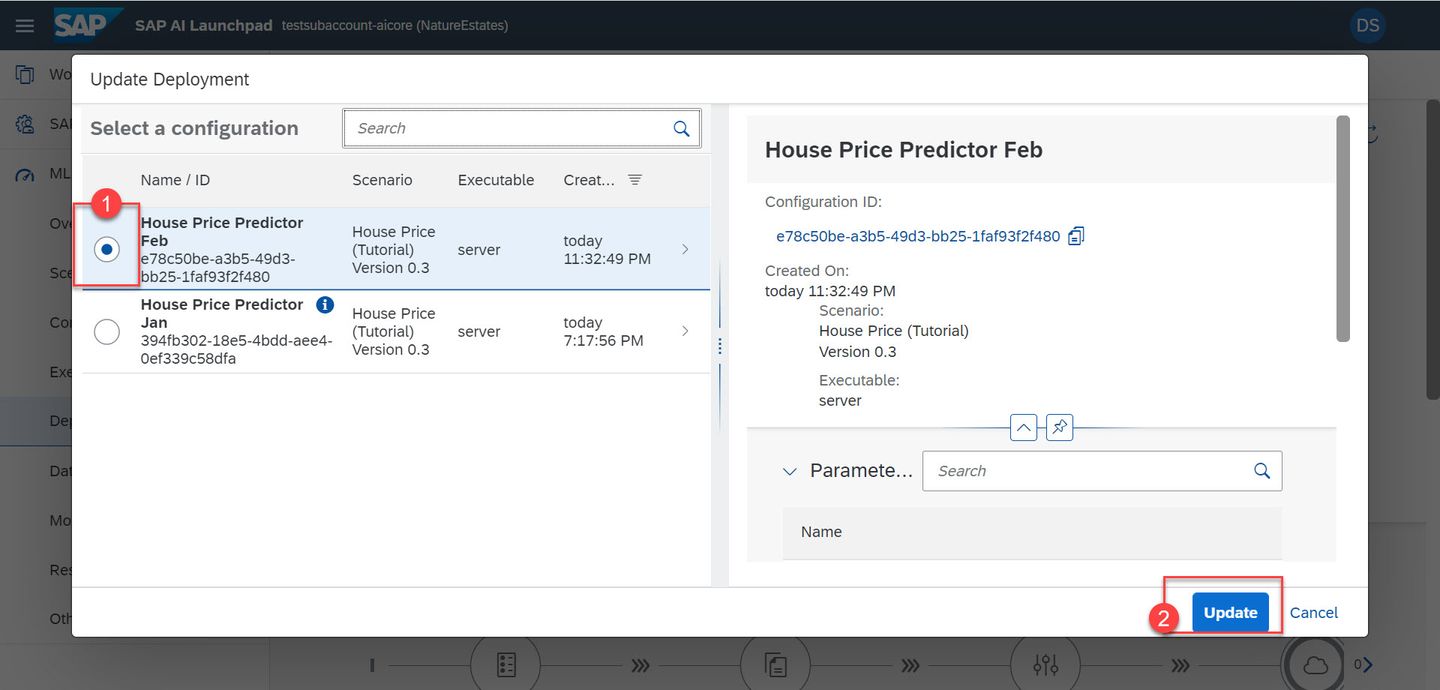Click today 7:17:56 PM created time
The height and width of the screenshot is (690, 1440).
[x=603, y=331]
